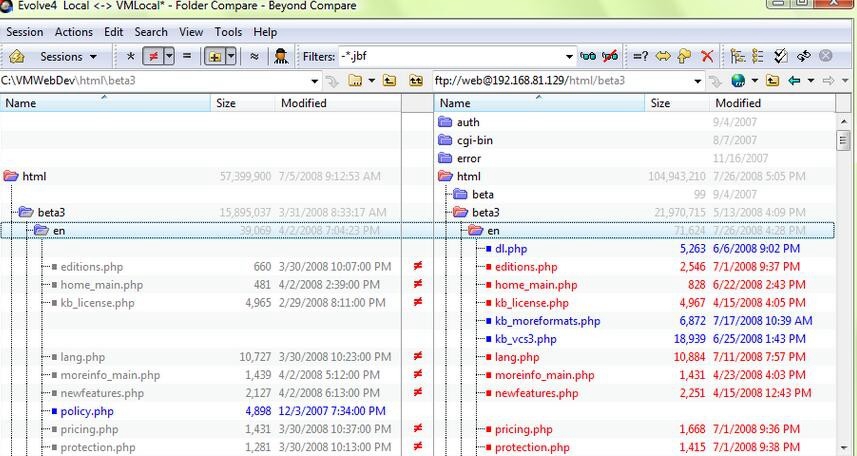Open the Search menu
This screenshot has width=857, height=456.
tap(151, 32)
